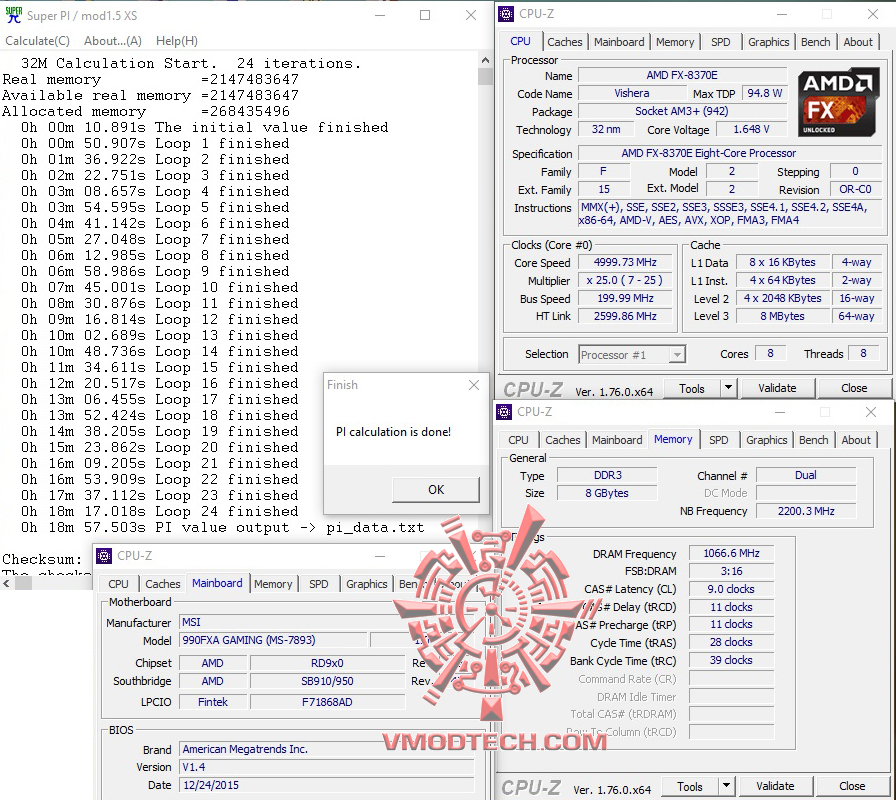Click the AMD FX Unlocked logo
The width and height of the screenshot is (896, 800).
coord(838,103)
